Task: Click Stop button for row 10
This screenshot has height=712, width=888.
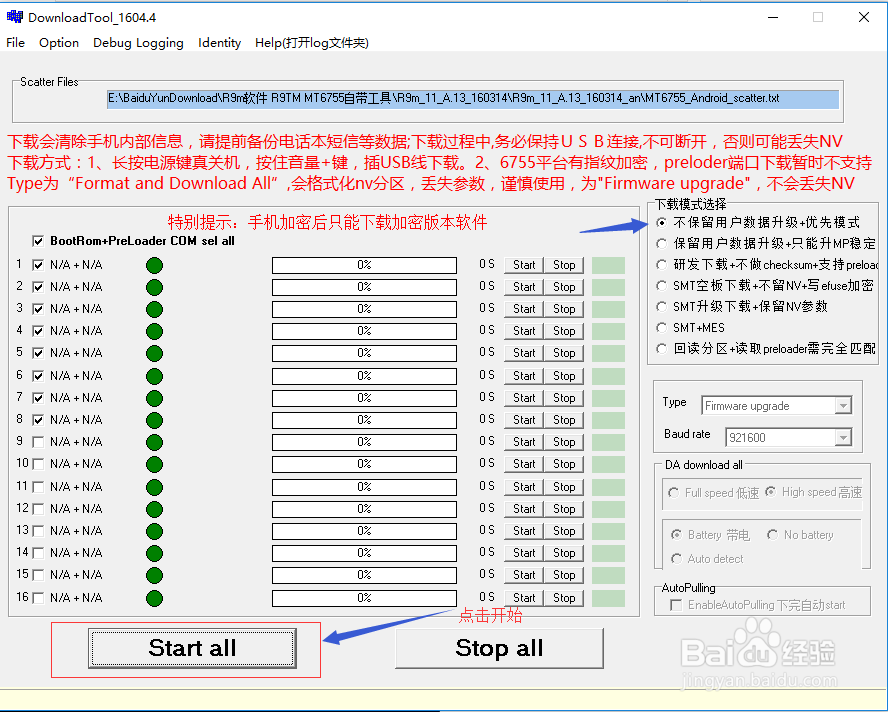Action: 564,464
